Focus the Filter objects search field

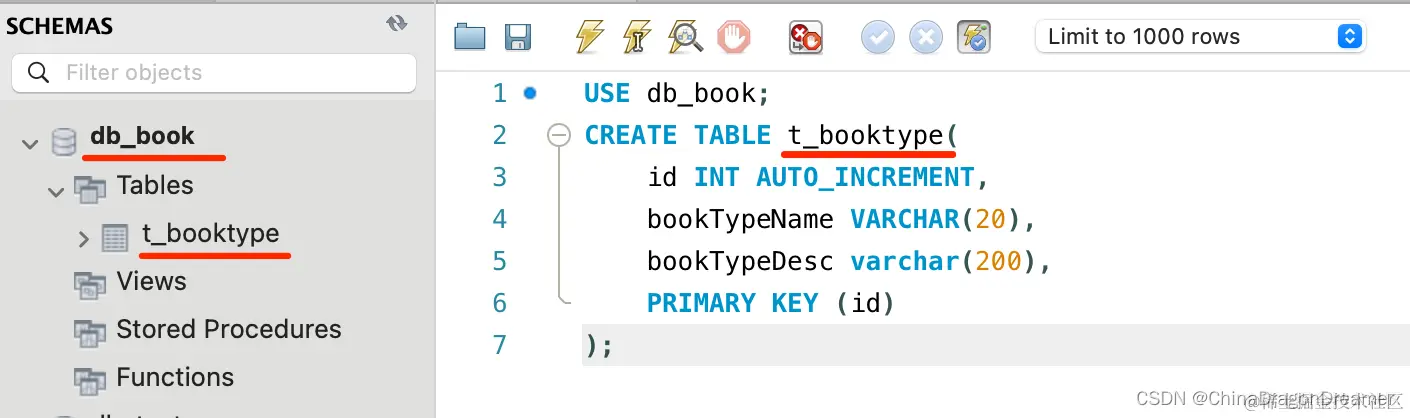tap(214, 73)
